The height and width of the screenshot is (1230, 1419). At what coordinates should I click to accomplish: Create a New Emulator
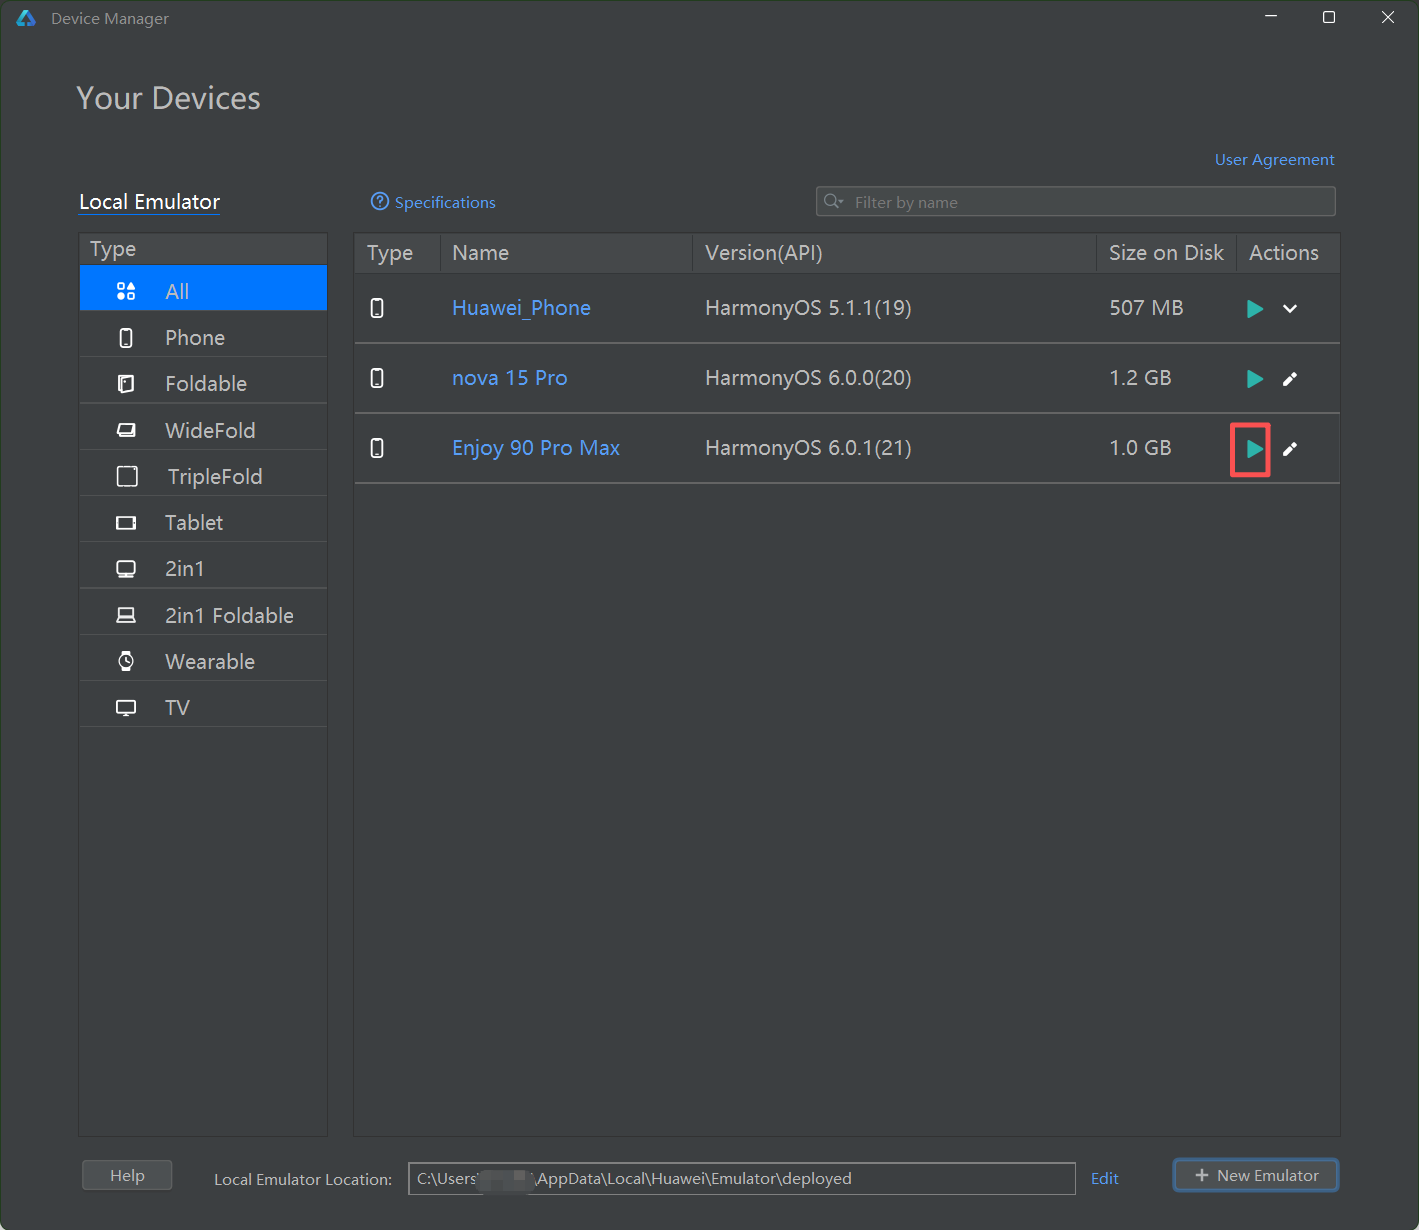1256,1175
